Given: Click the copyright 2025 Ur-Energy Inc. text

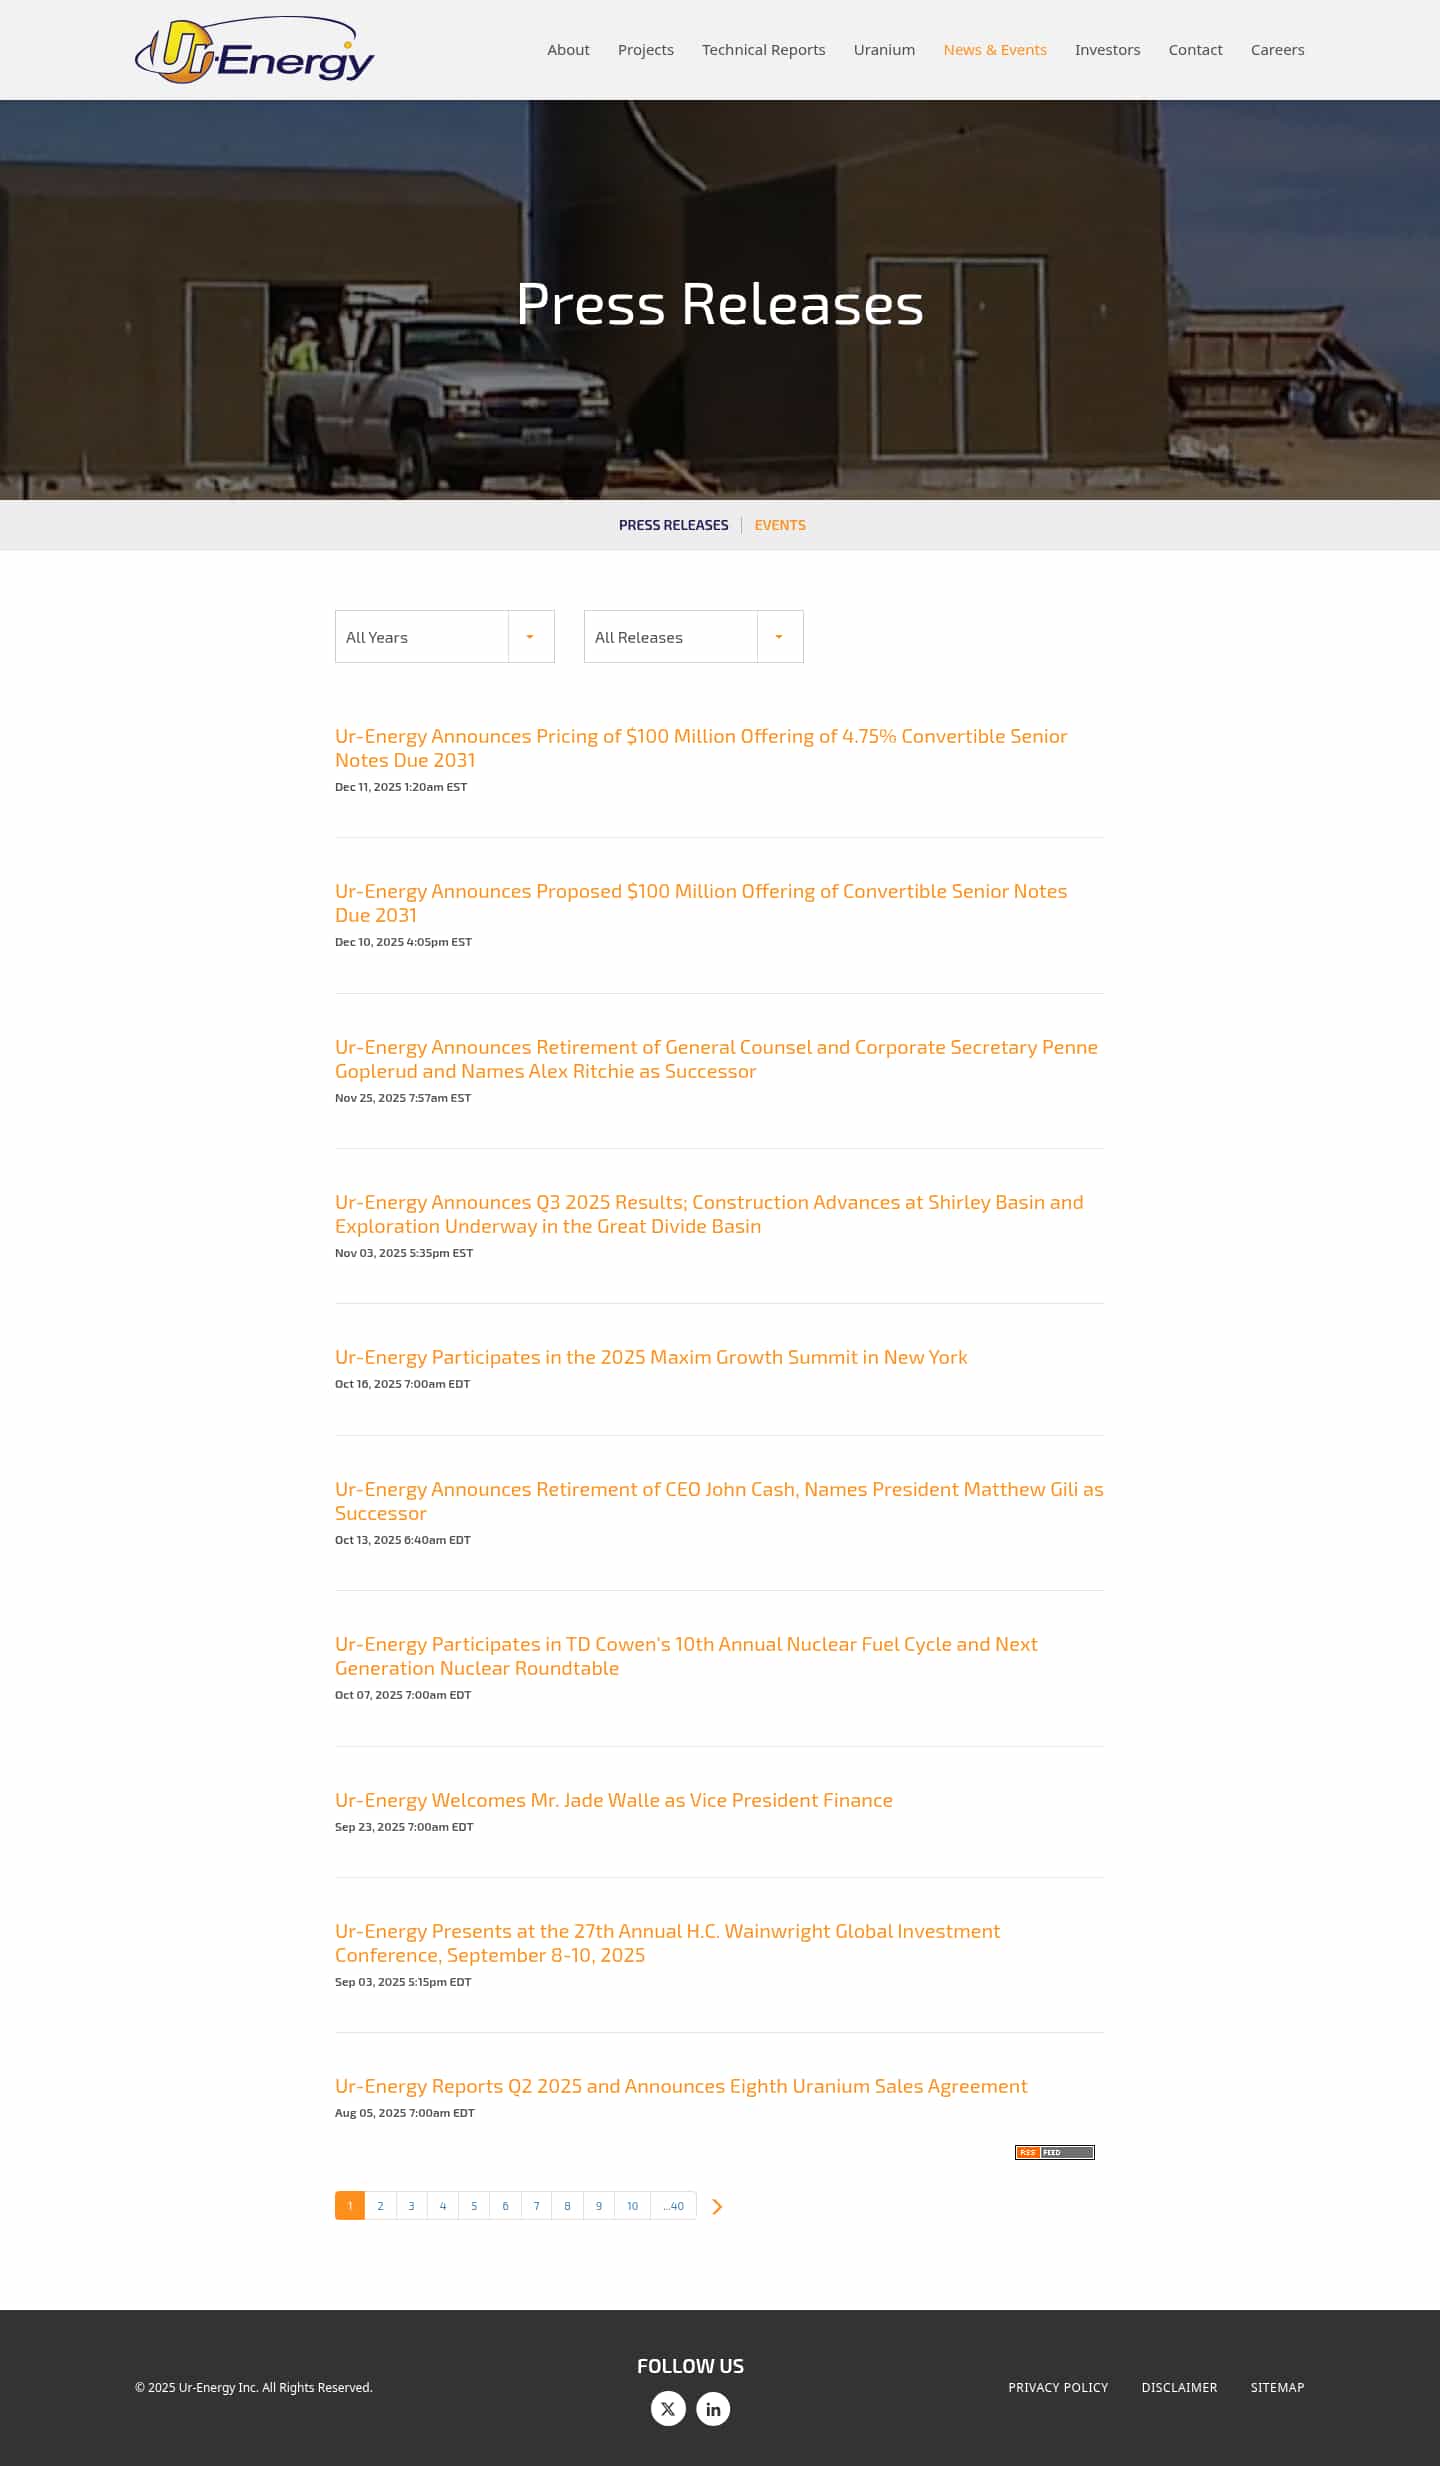Looking at the screenshot, I should pyautogui.click(x=254, y=2387).
